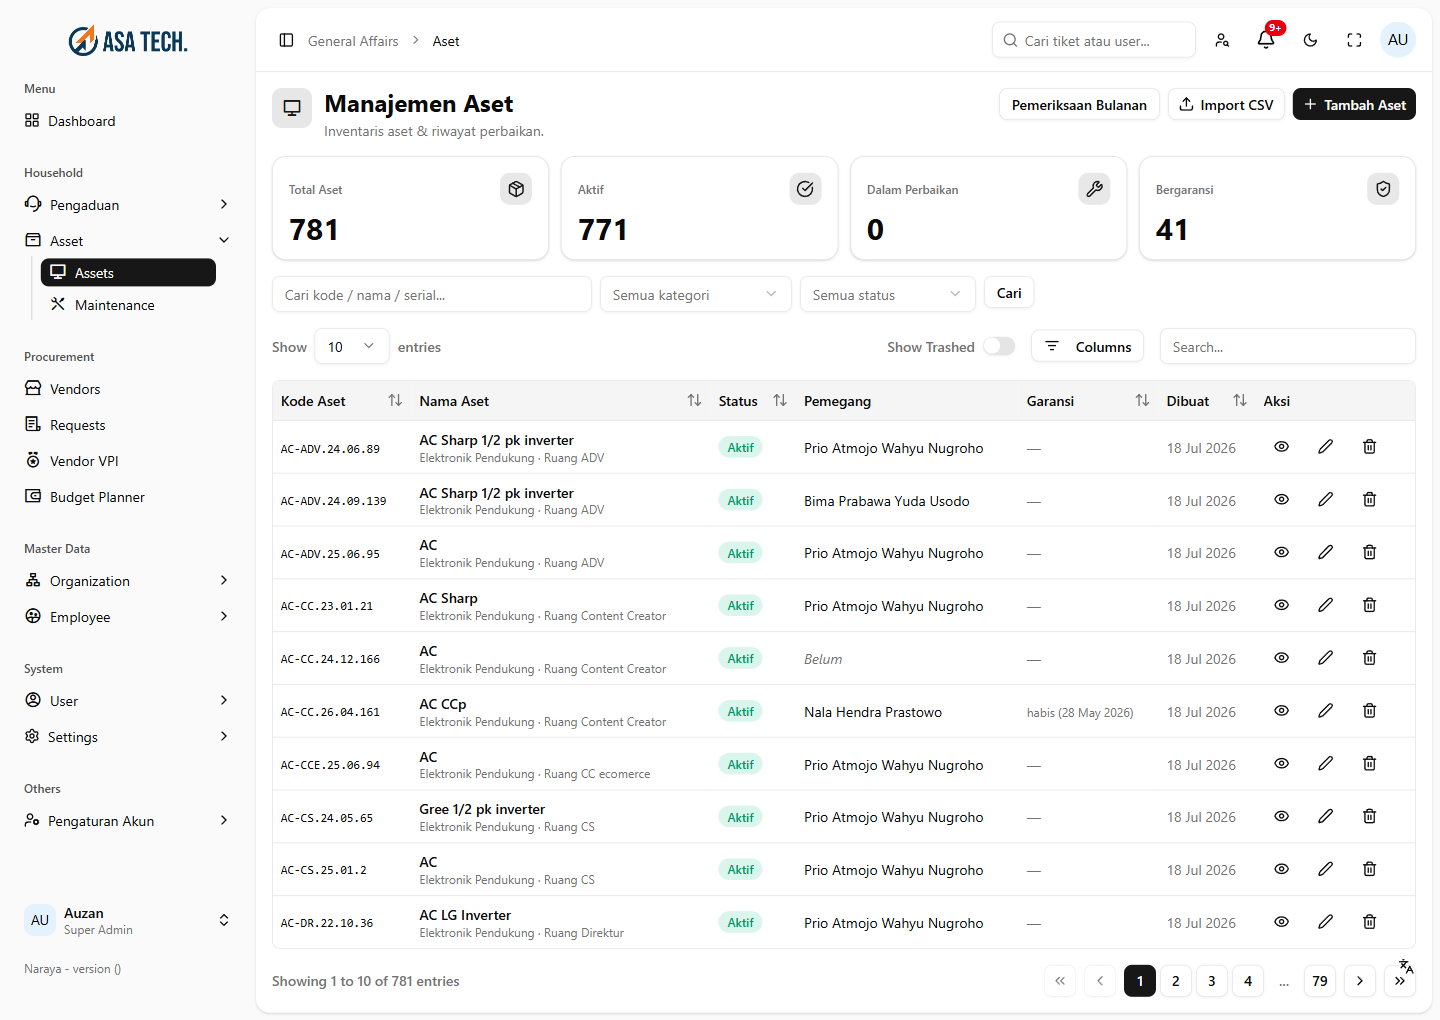Click the Tambah Aset button

pos(1354,104)
